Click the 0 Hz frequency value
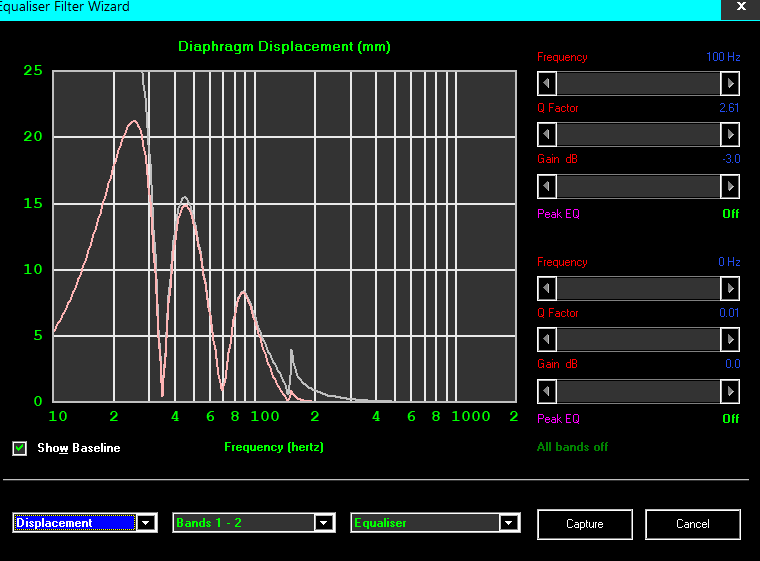 point(729,262)
